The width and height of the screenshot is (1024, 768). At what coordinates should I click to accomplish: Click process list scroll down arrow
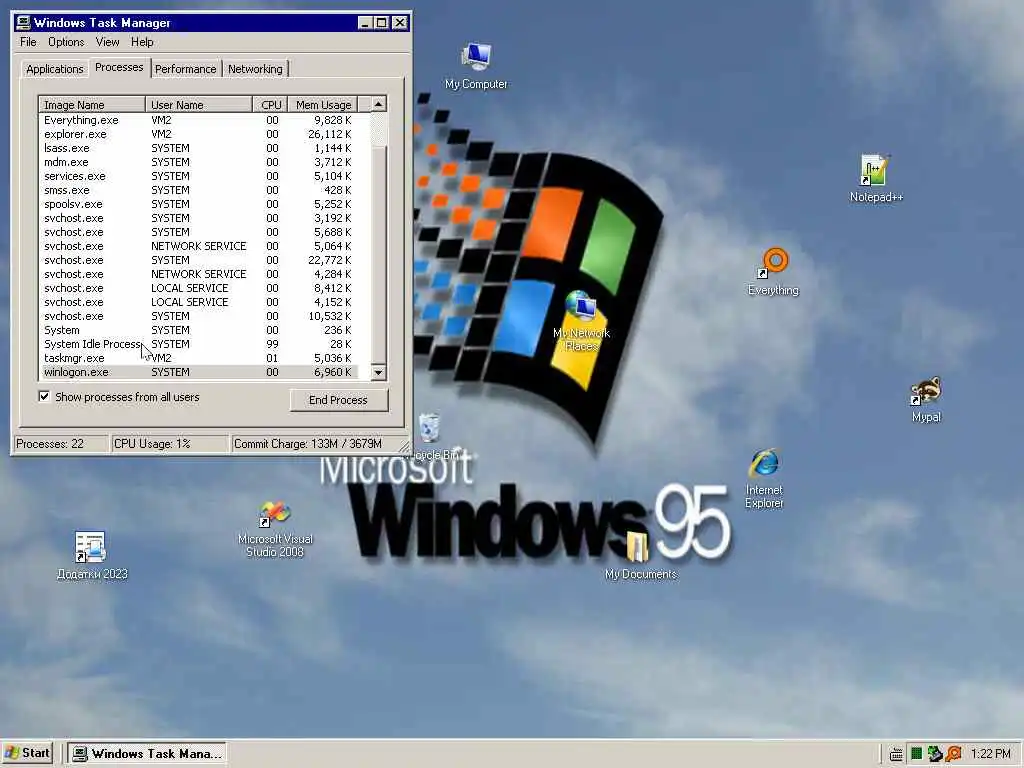379,372
